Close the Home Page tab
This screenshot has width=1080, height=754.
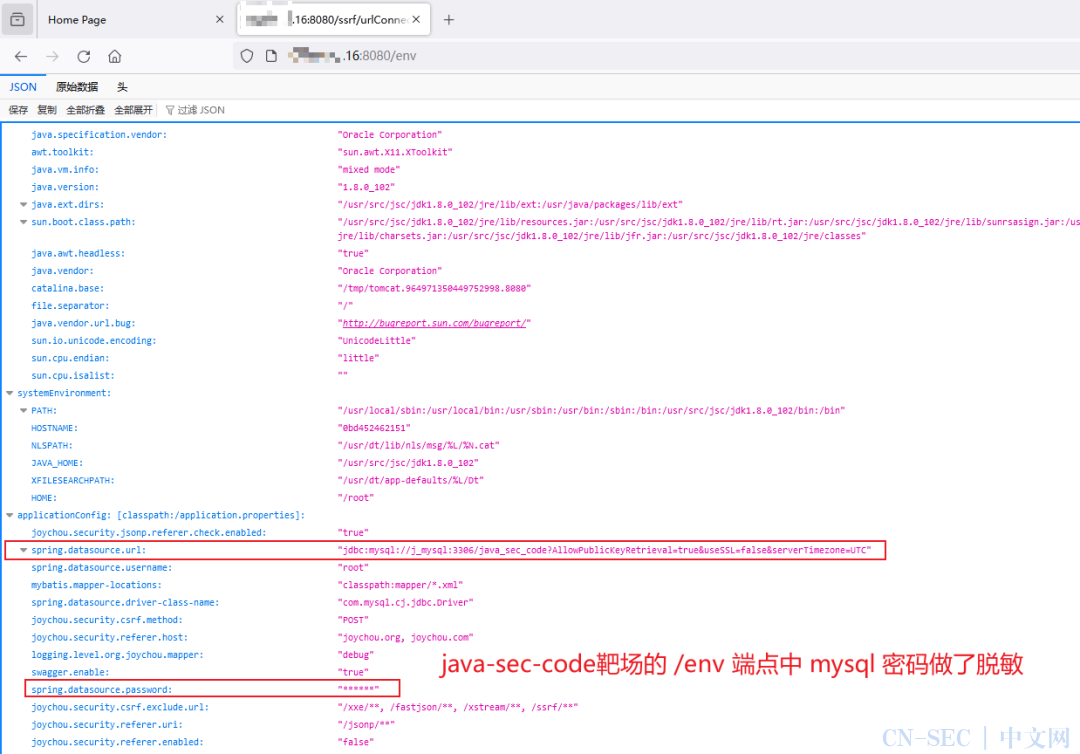coord(220,19)
